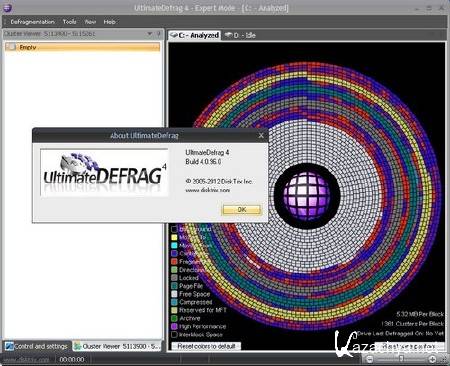The image size is (450, 366).
Task: Click the status bar resize grip
Action: point(444,360)
